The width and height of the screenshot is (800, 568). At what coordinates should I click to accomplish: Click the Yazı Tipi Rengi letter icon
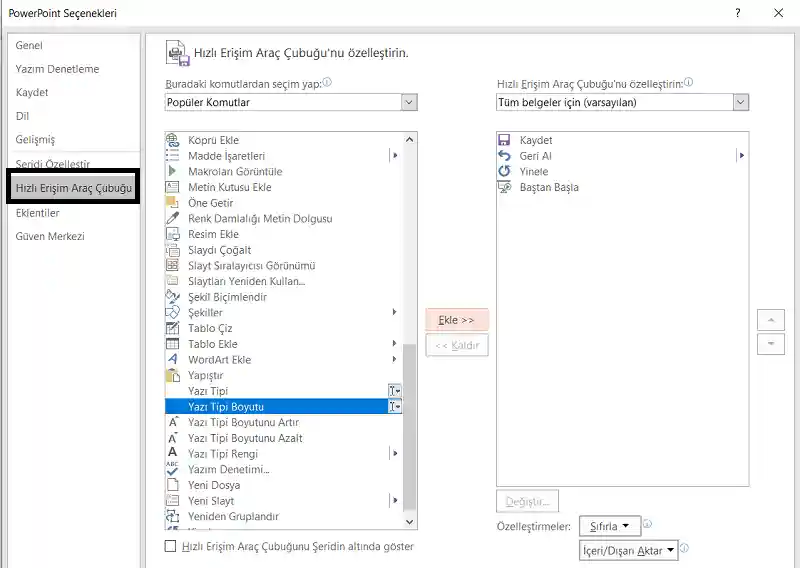(173, 453)
